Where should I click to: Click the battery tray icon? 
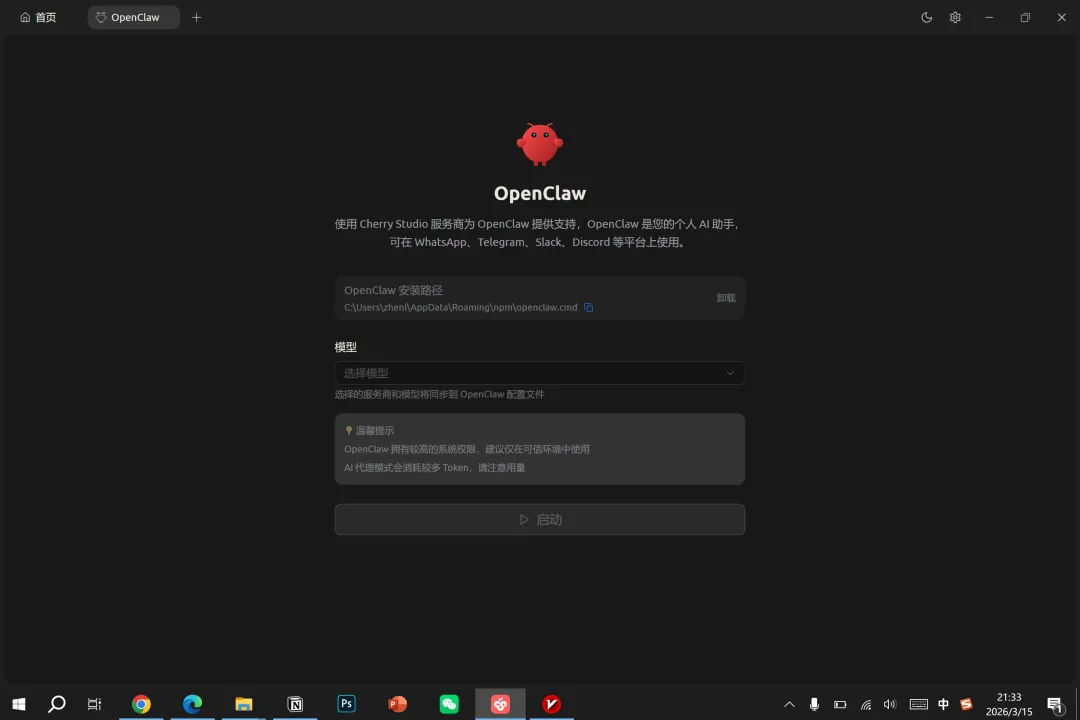[x=840, y=704]
